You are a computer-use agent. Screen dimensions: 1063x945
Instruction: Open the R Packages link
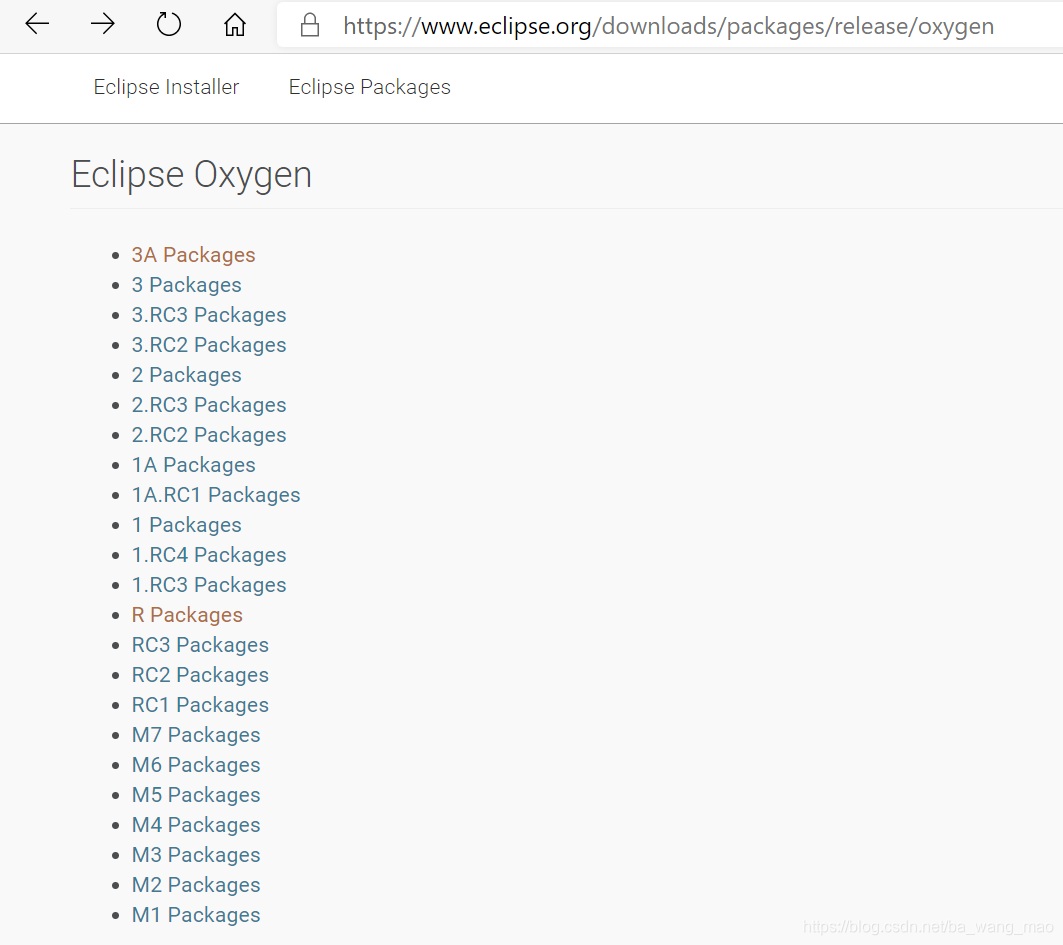tap(187, 615)
